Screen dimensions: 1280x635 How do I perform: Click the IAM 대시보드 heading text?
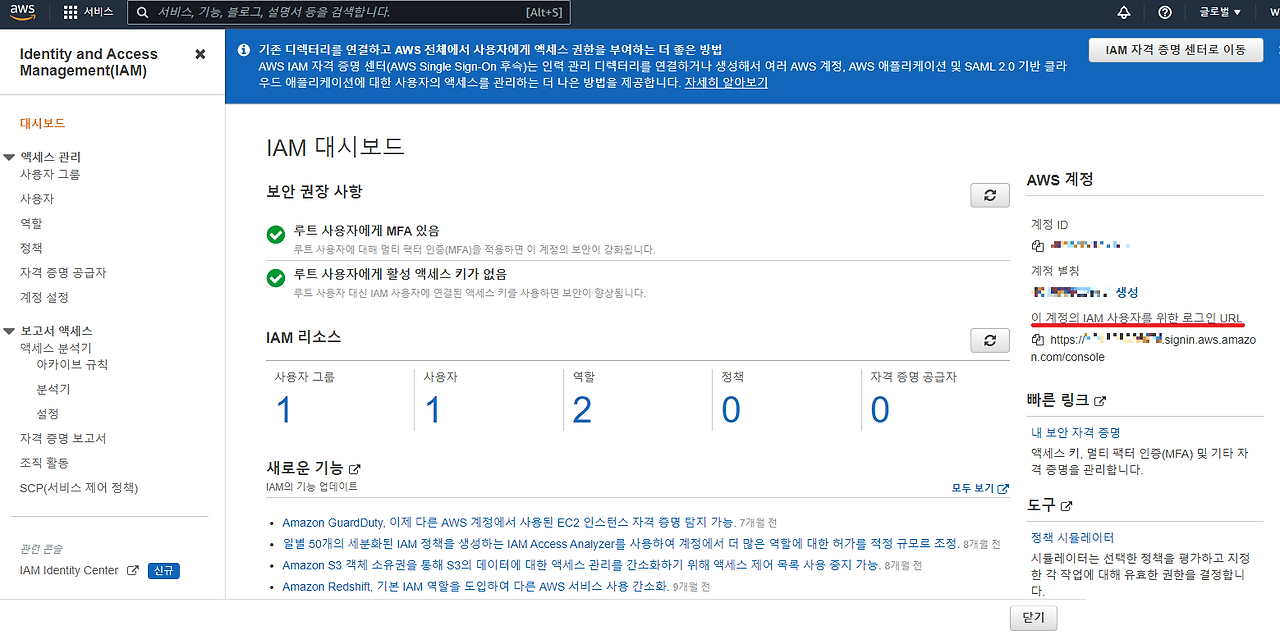[x=336, y=147]
